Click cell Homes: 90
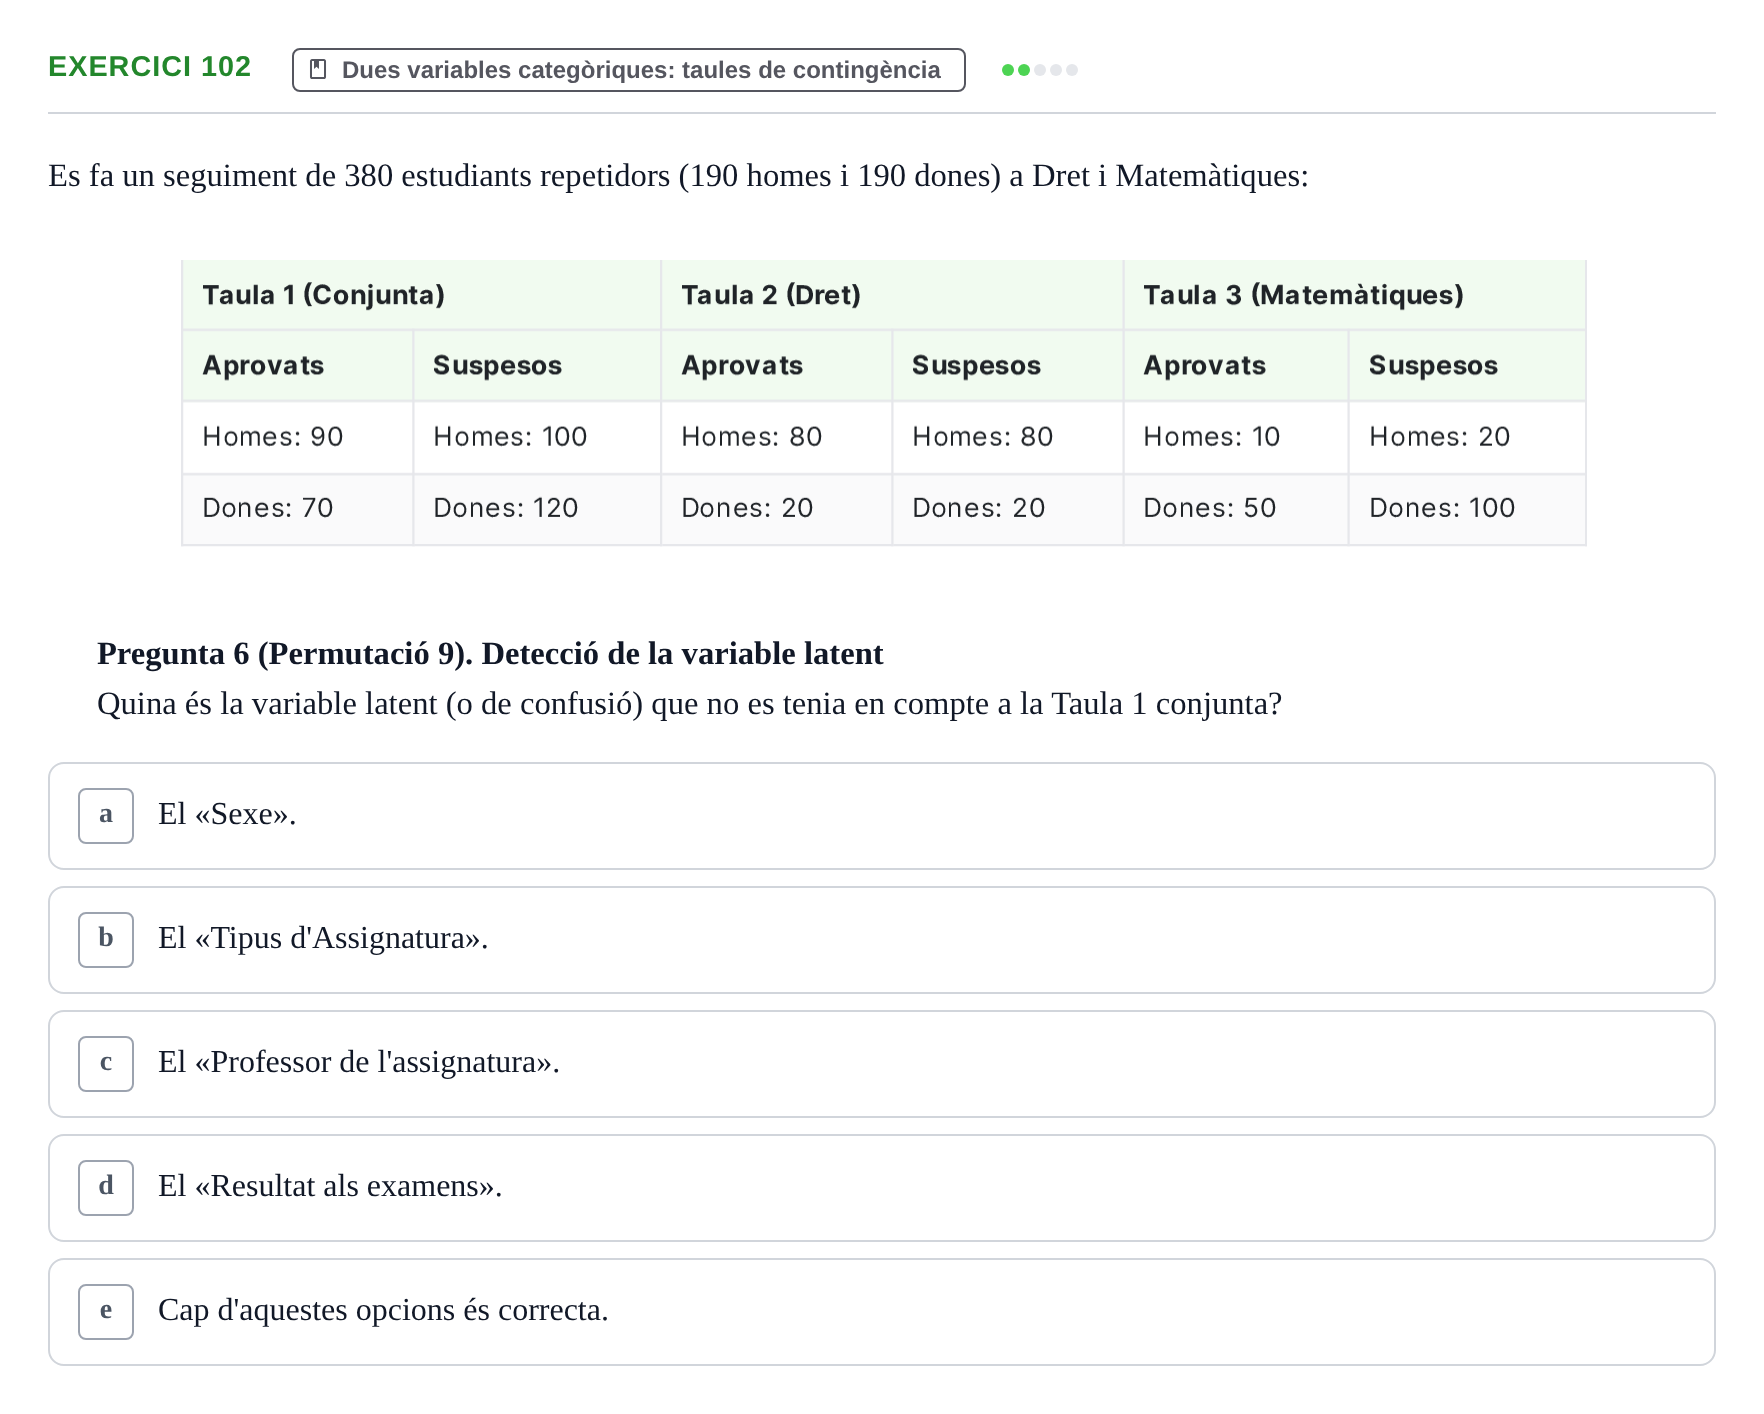1764x1414 pixels. pos(298,437)
